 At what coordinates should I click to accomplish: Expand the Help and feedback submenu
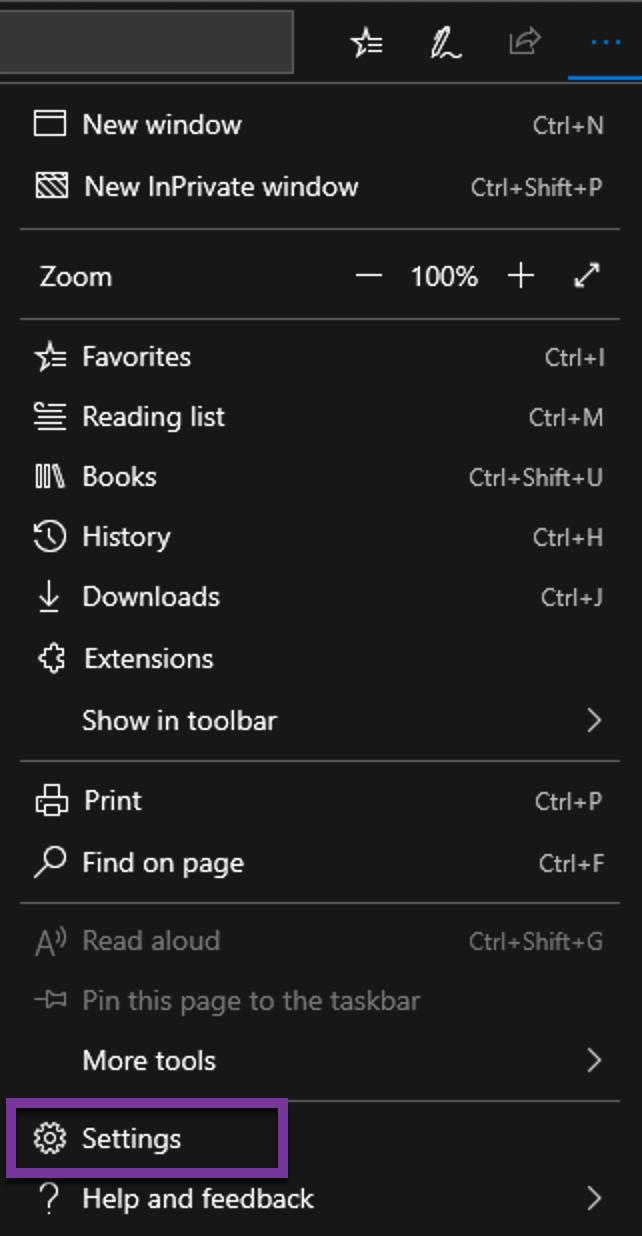tap(594, 1198)
